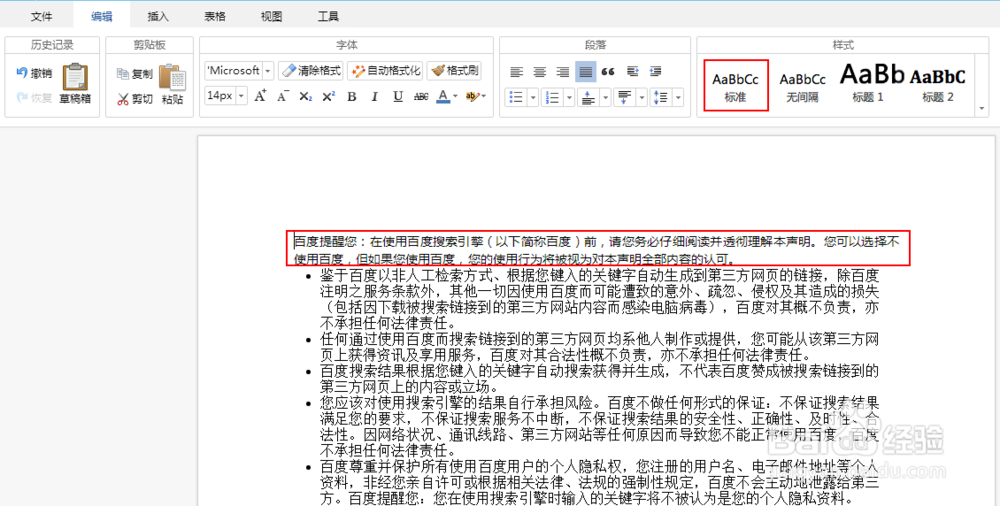Apply numbered list
This screenshot has width=1000, height=506.
tap(553, 97)
